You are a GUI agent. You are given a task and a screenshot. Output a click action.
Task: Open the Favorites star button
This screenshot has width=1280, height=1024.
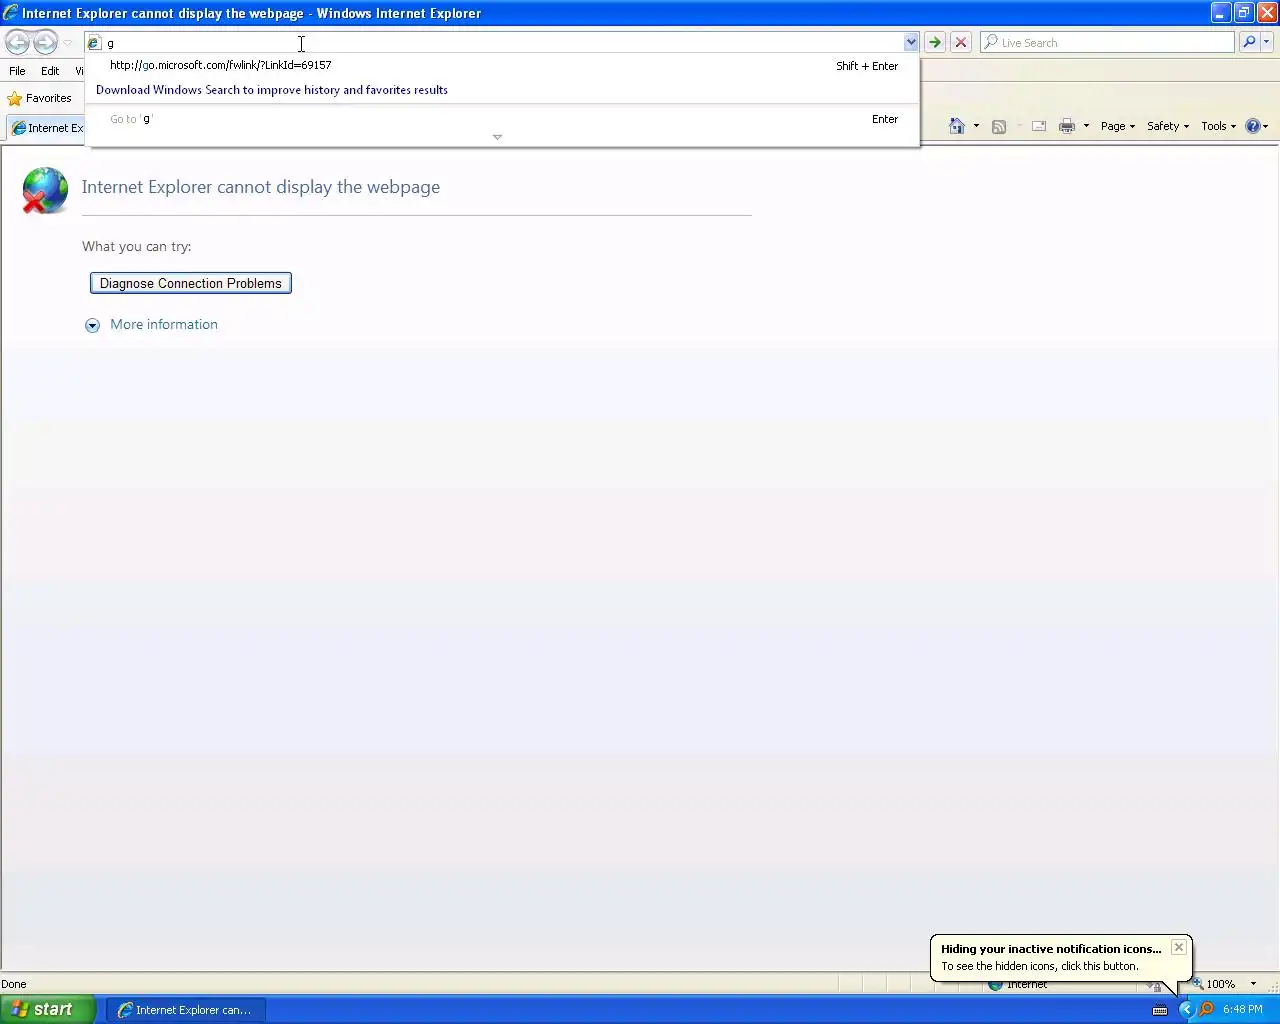(x=40, y=98)
